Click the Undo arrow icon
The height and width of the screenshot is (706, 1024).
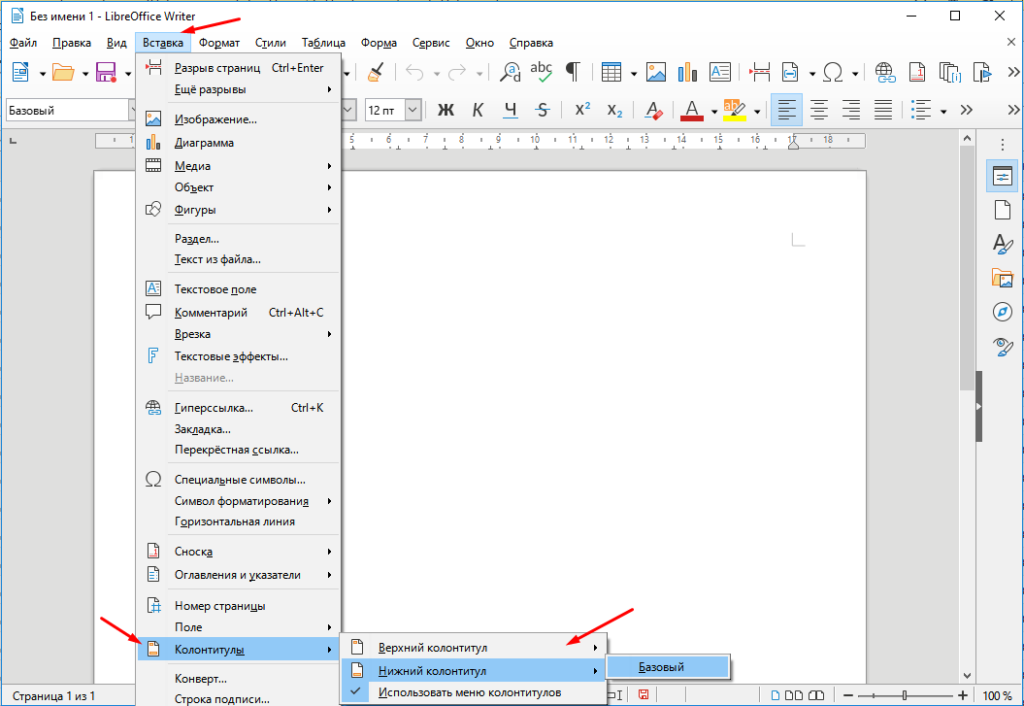[x=414, y=72]
